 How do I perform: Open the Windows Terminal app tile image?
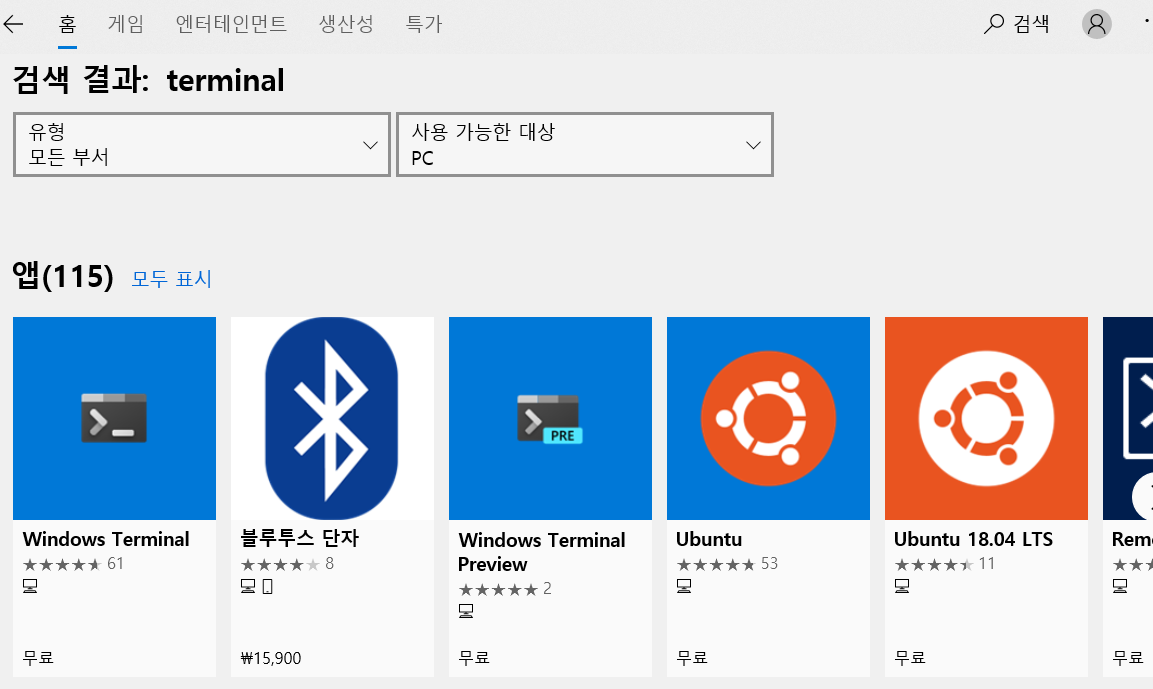115,418
